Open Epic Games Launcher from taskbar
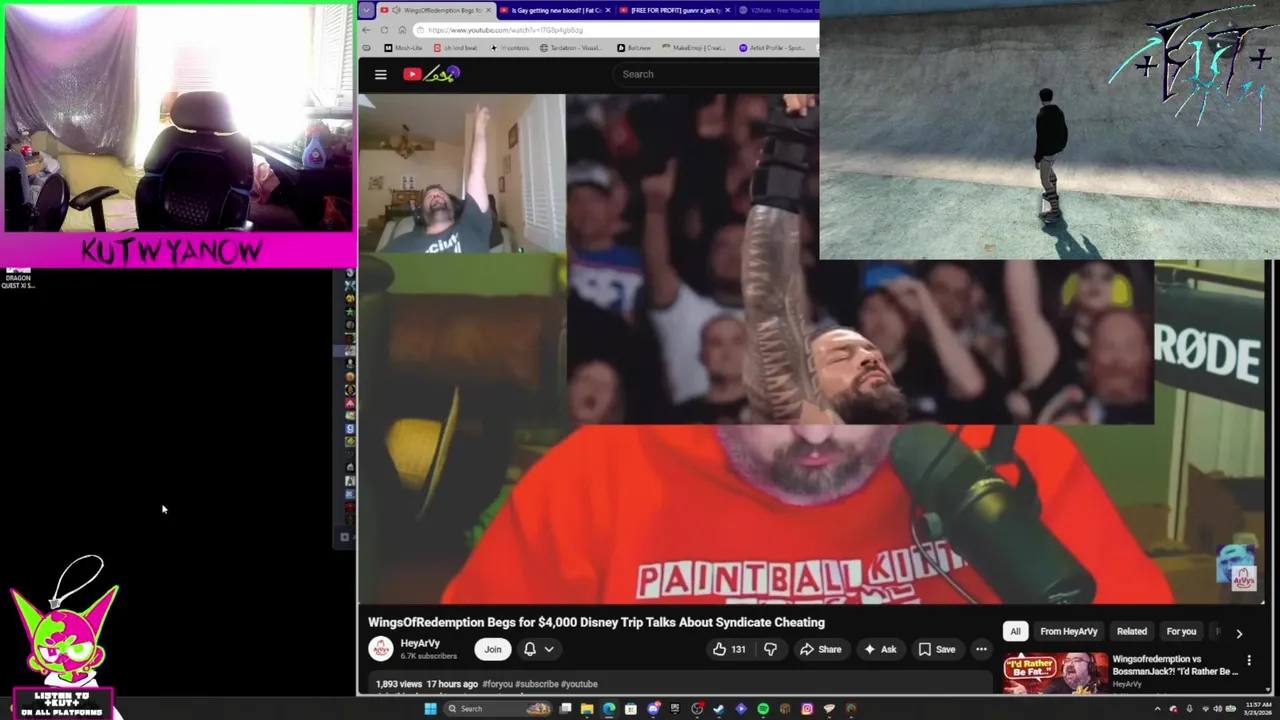This screenshot has height=720, width=1280. tap(675, 709)
